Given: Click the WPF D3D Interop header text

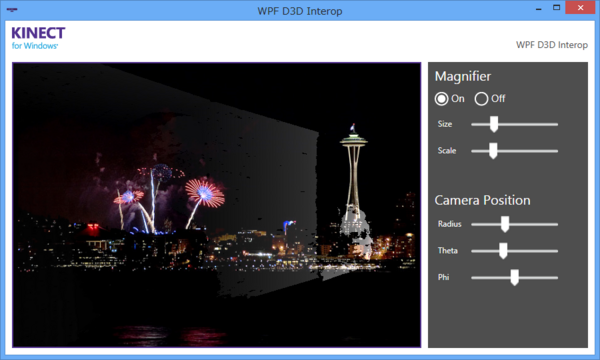Looking at the screenshot, I should (x=552, y=45).
